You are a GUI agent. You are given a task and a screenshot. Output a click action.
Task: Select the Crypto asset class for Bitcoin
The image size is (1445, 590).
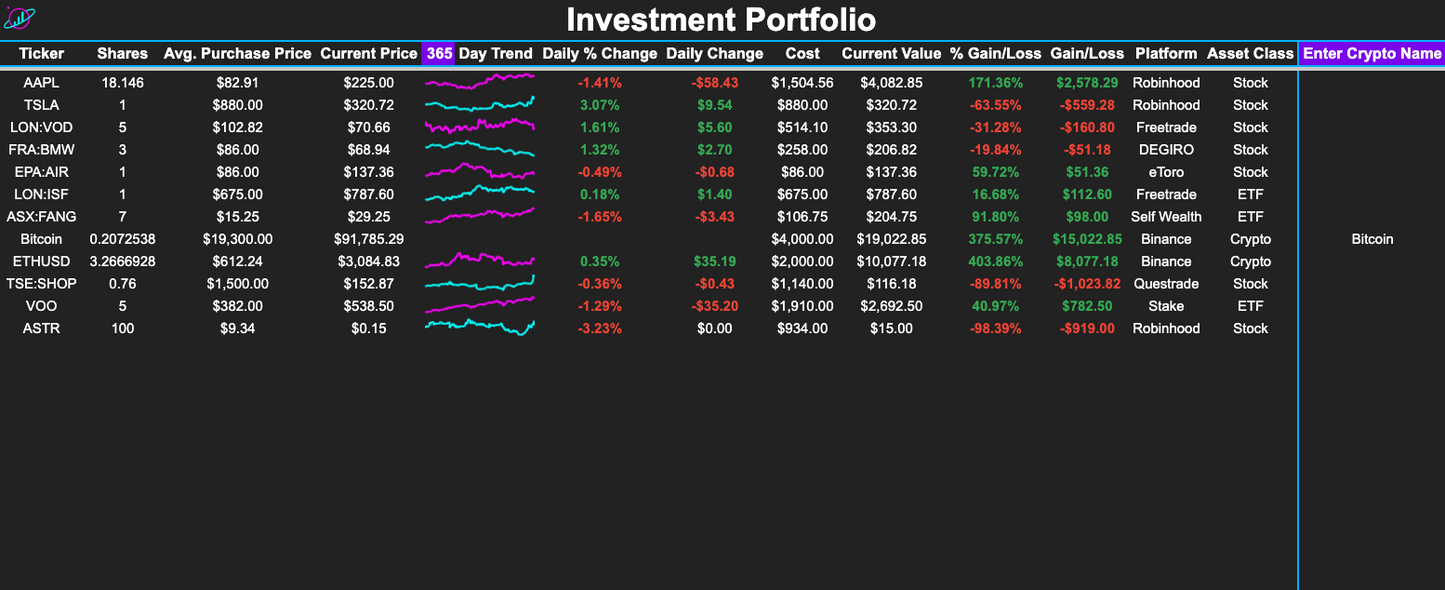[x=1249, y=238]
